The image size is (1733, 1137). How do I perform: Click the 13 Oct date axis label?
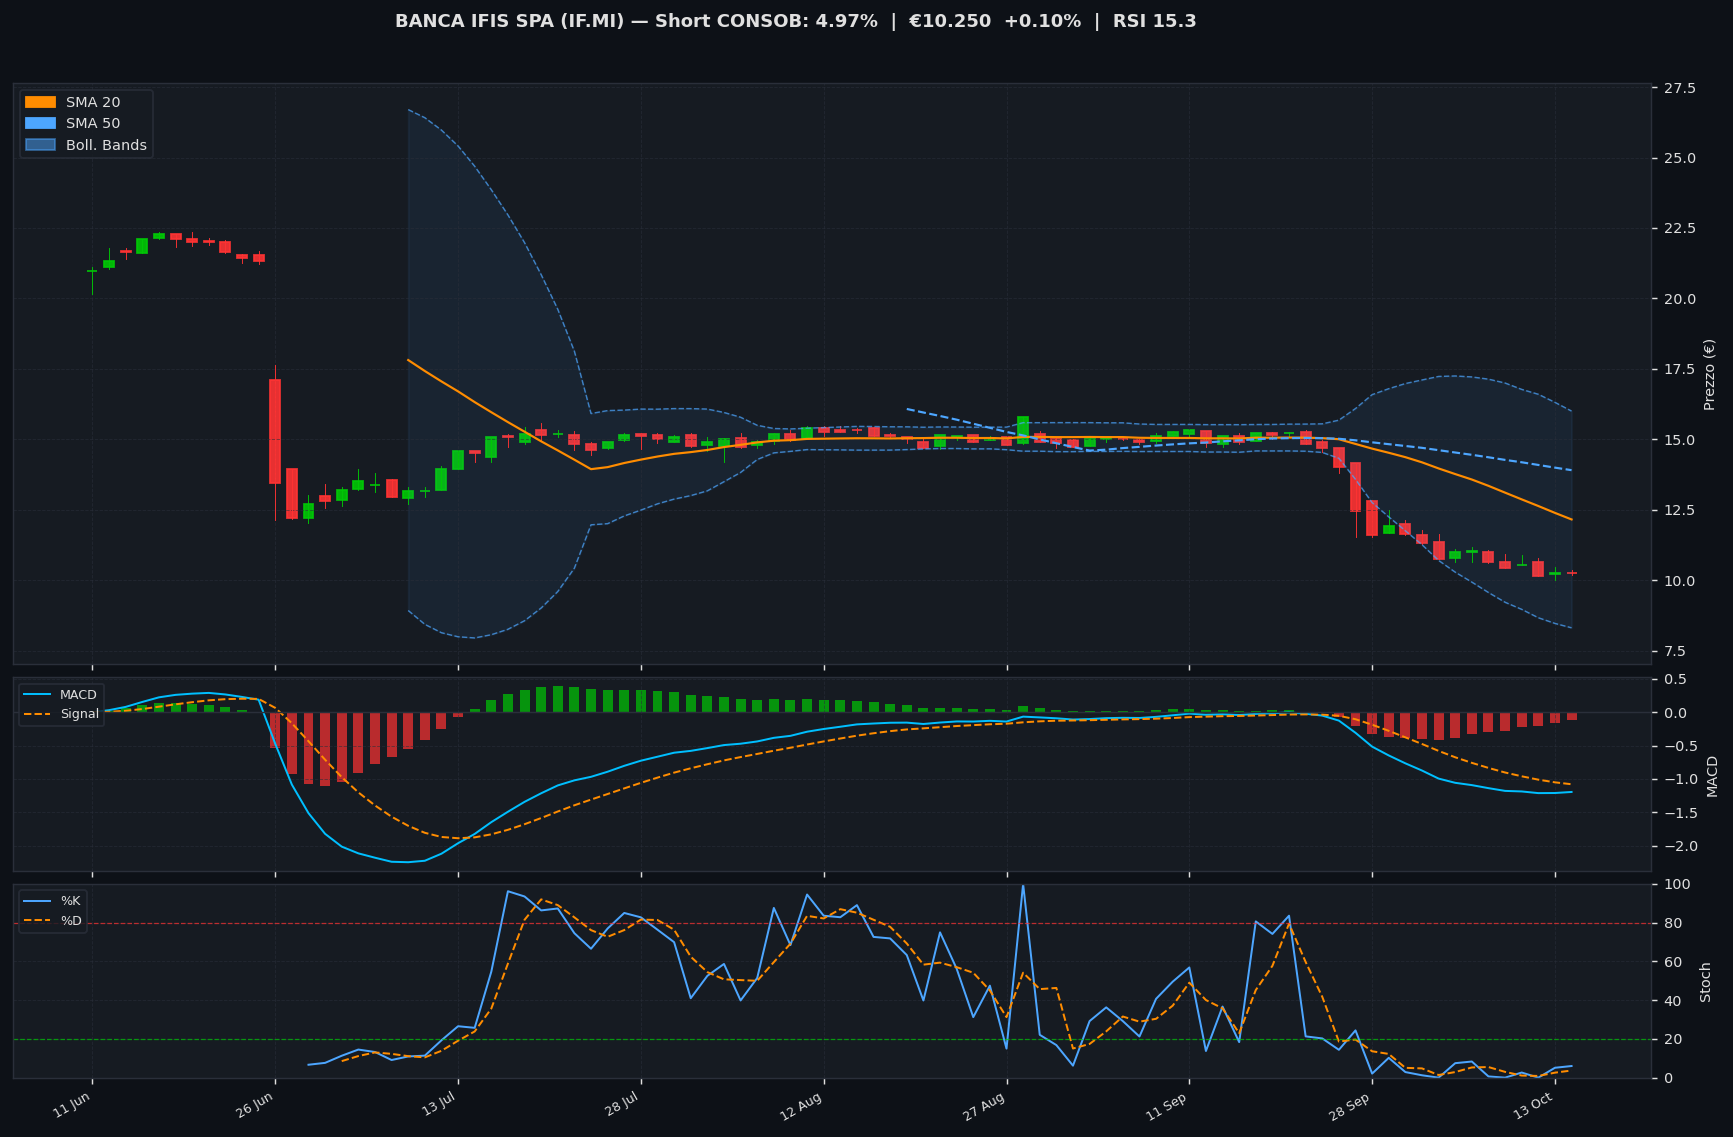coord(1533,1104)
